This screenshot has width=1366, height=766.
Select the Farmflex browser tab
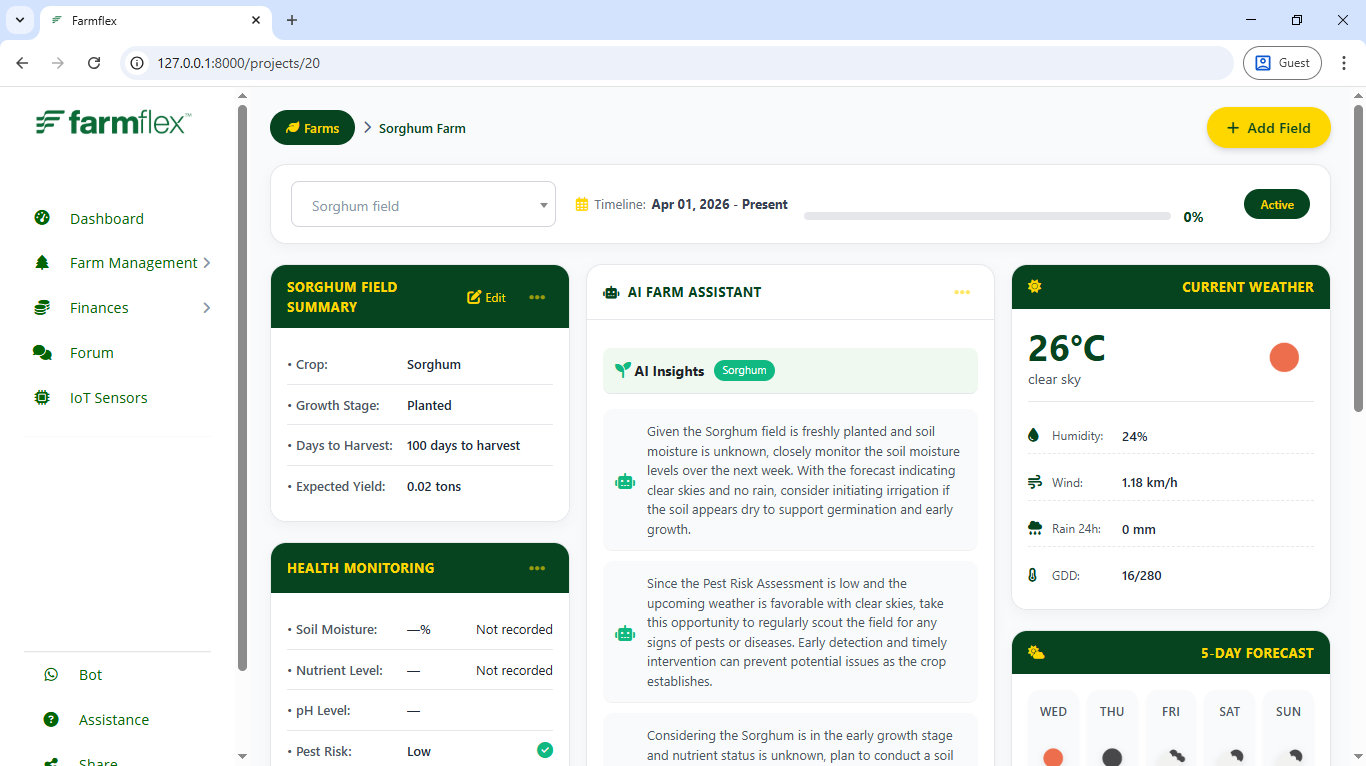point(155,20)
